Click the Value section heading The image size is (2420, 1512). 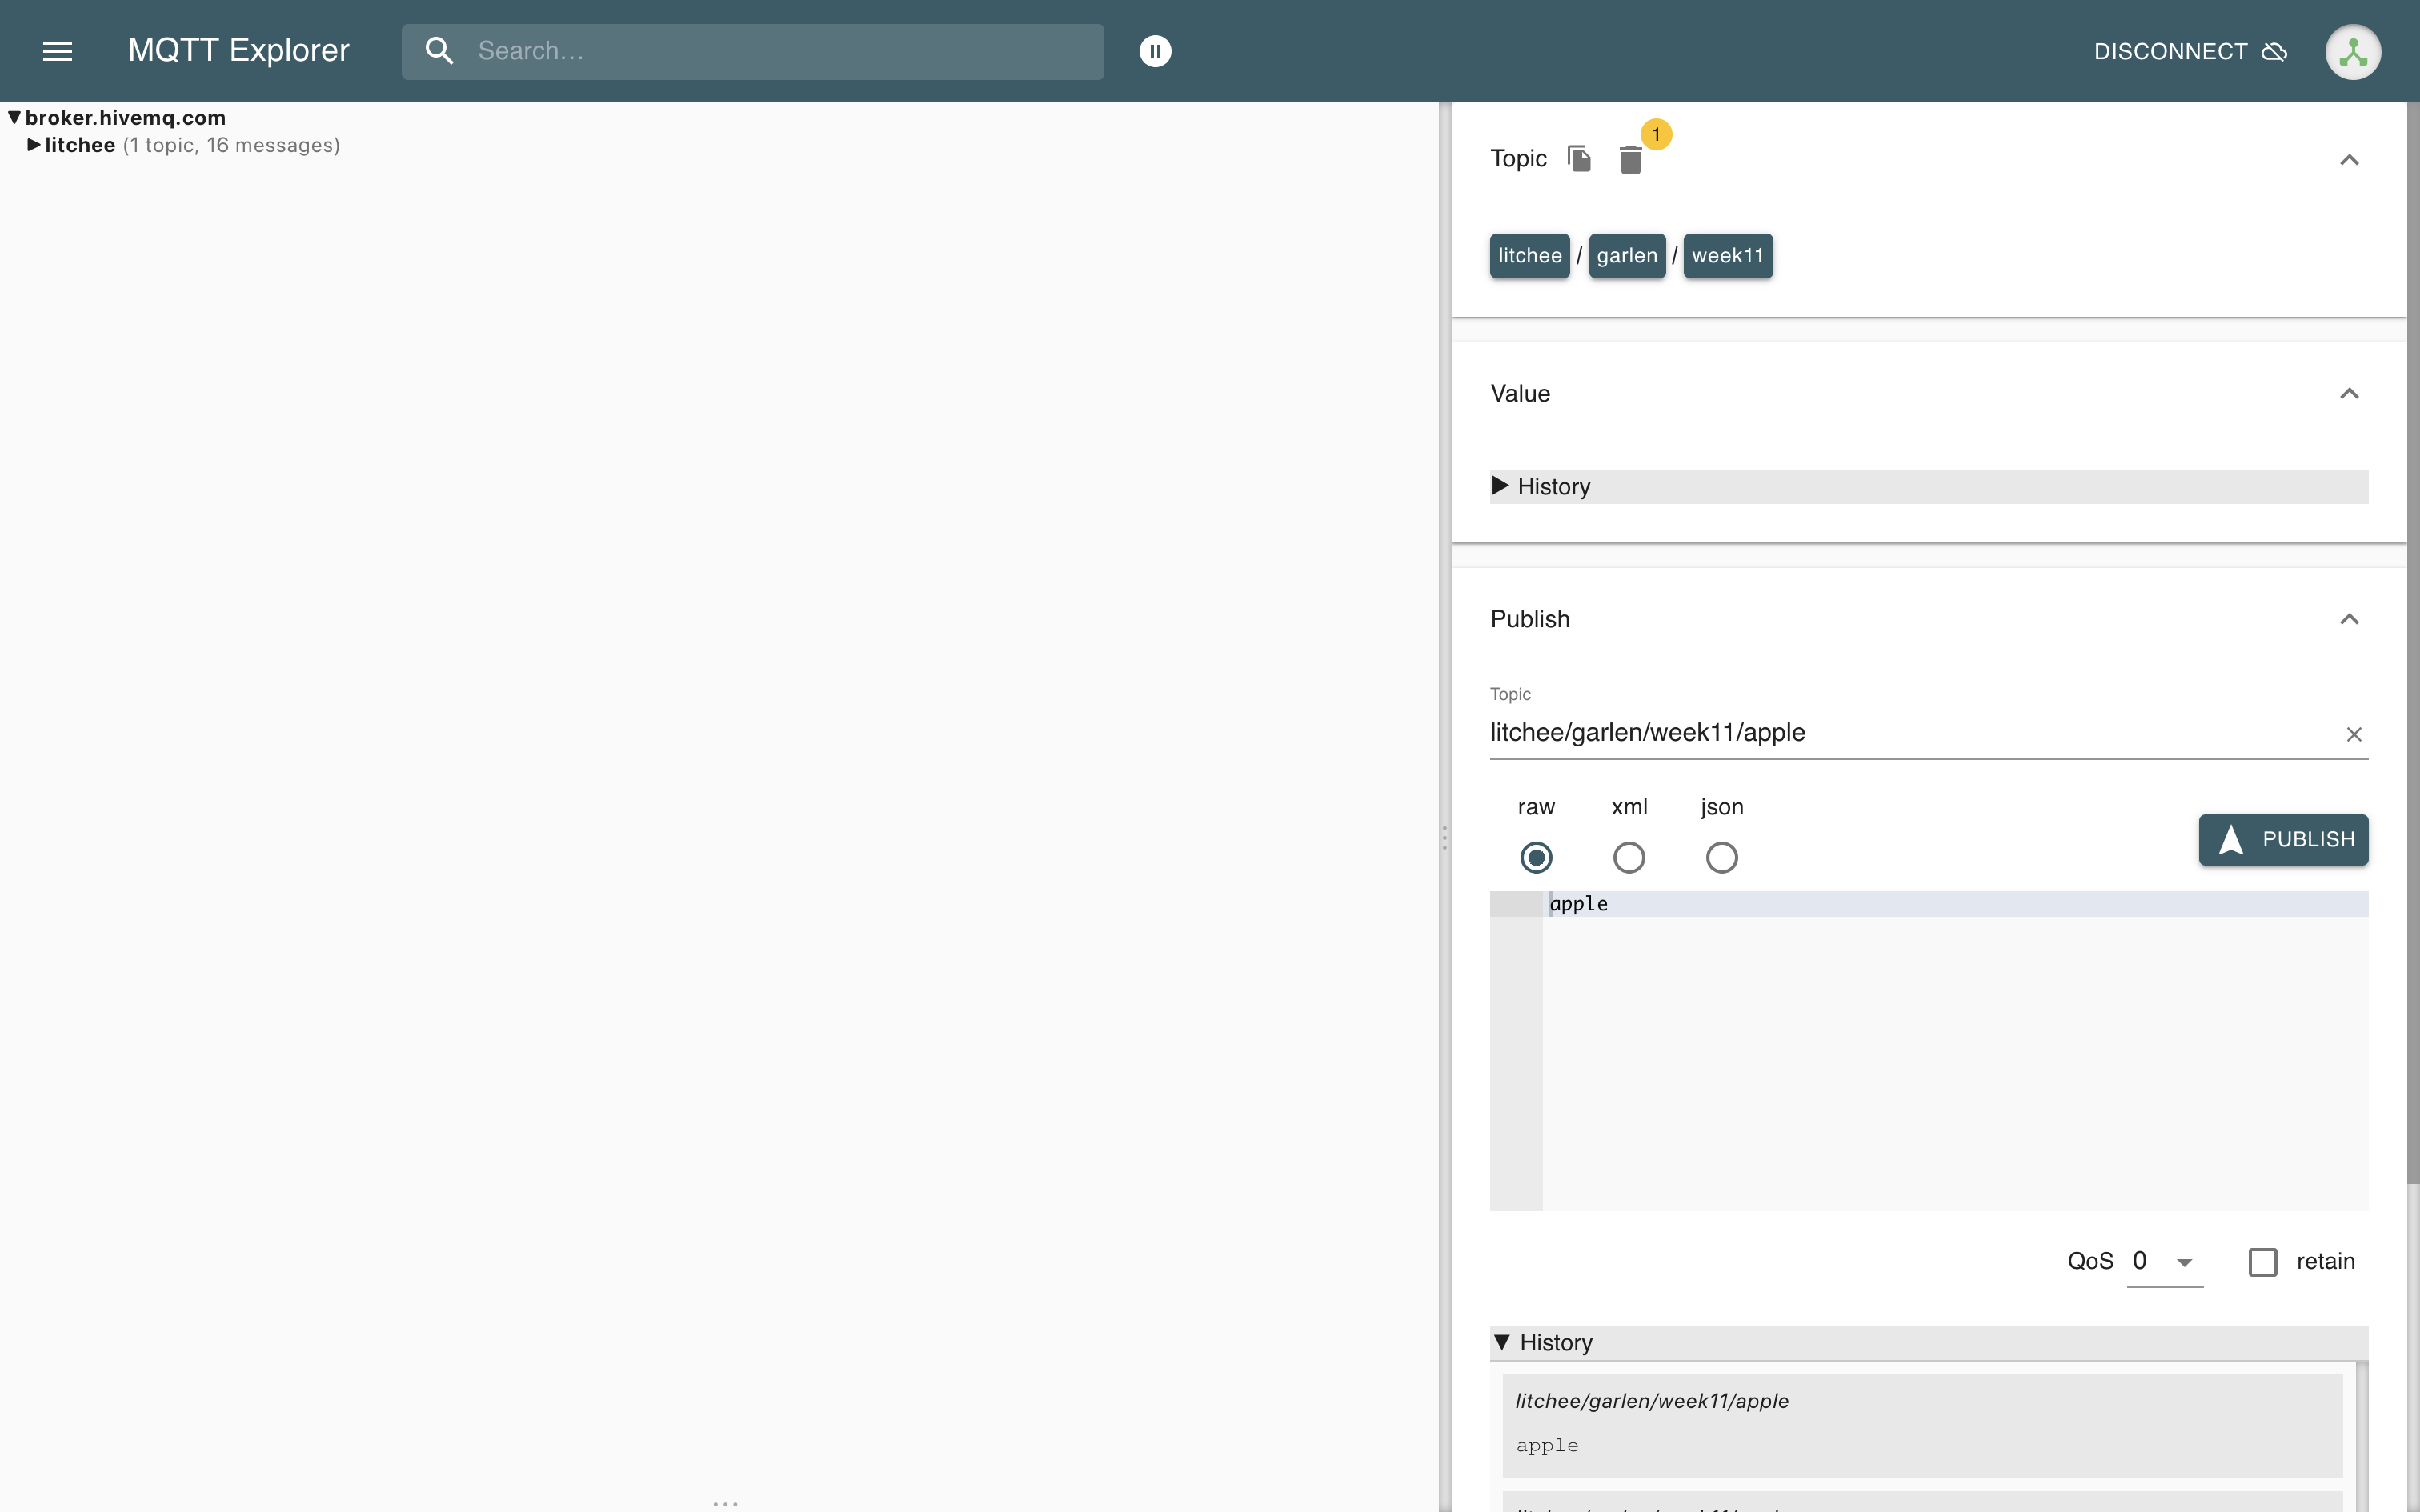(1520, 394)
